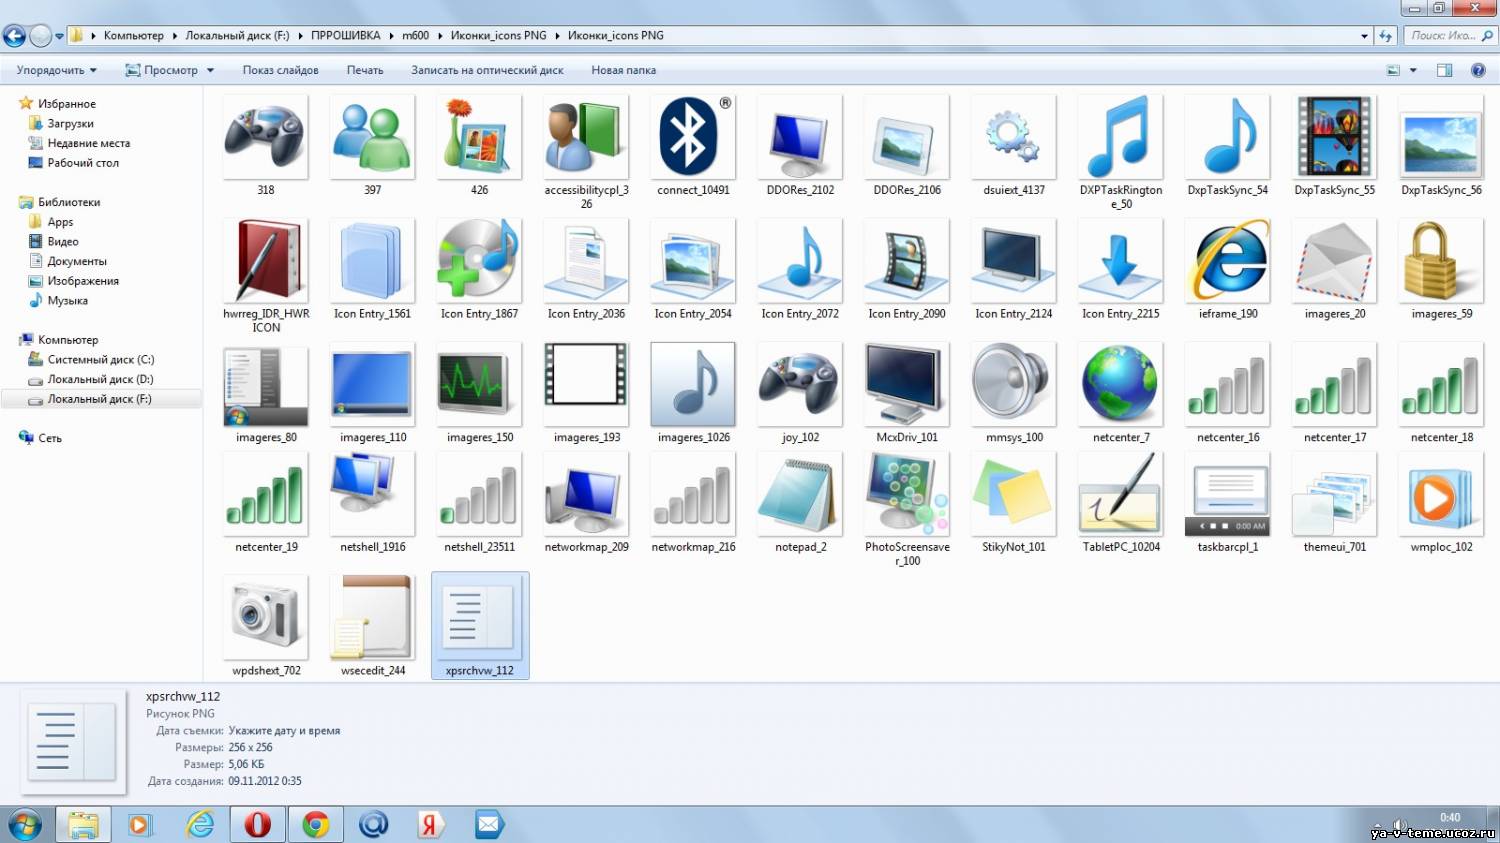This screenshot has width=1500, height=843.
Task: Click Локальный диск (F:) in the address path
Action: pyautogui.click(x=237, y=36)
